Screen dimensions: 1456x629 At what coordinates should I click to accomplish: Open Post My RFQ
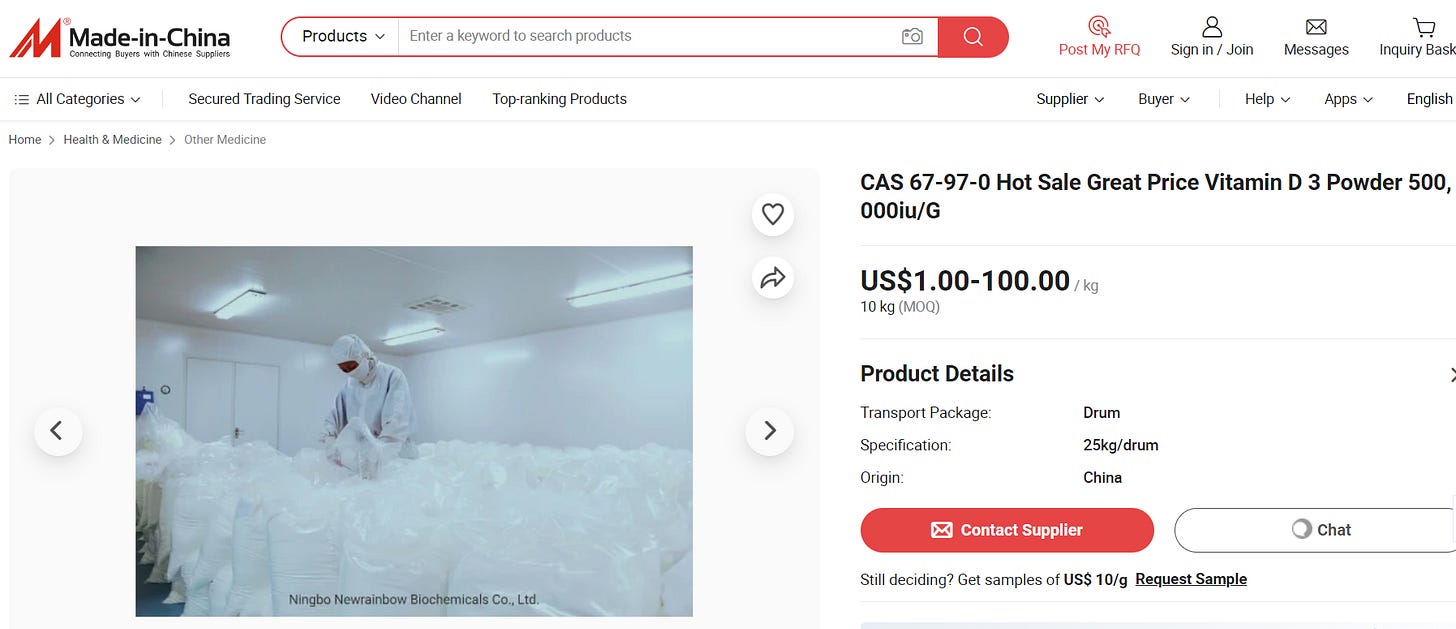pyautogui.click(x=1099, y=37)
